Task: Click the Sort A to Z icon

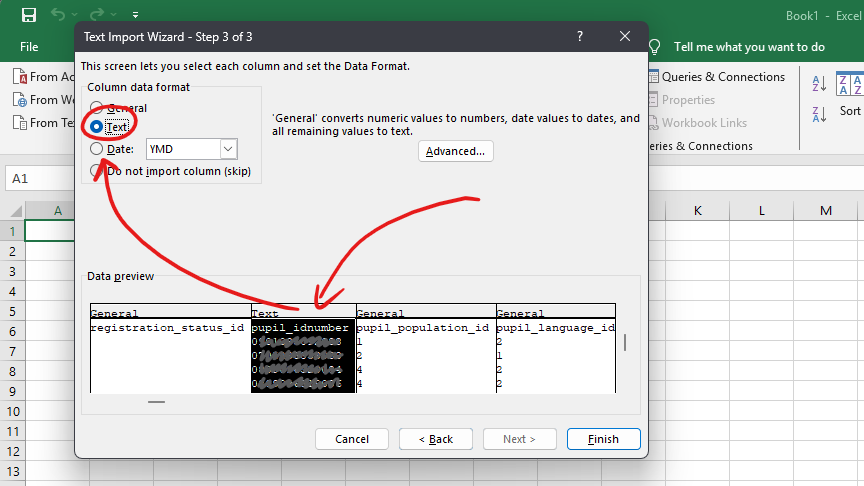Action: (818, 84)
